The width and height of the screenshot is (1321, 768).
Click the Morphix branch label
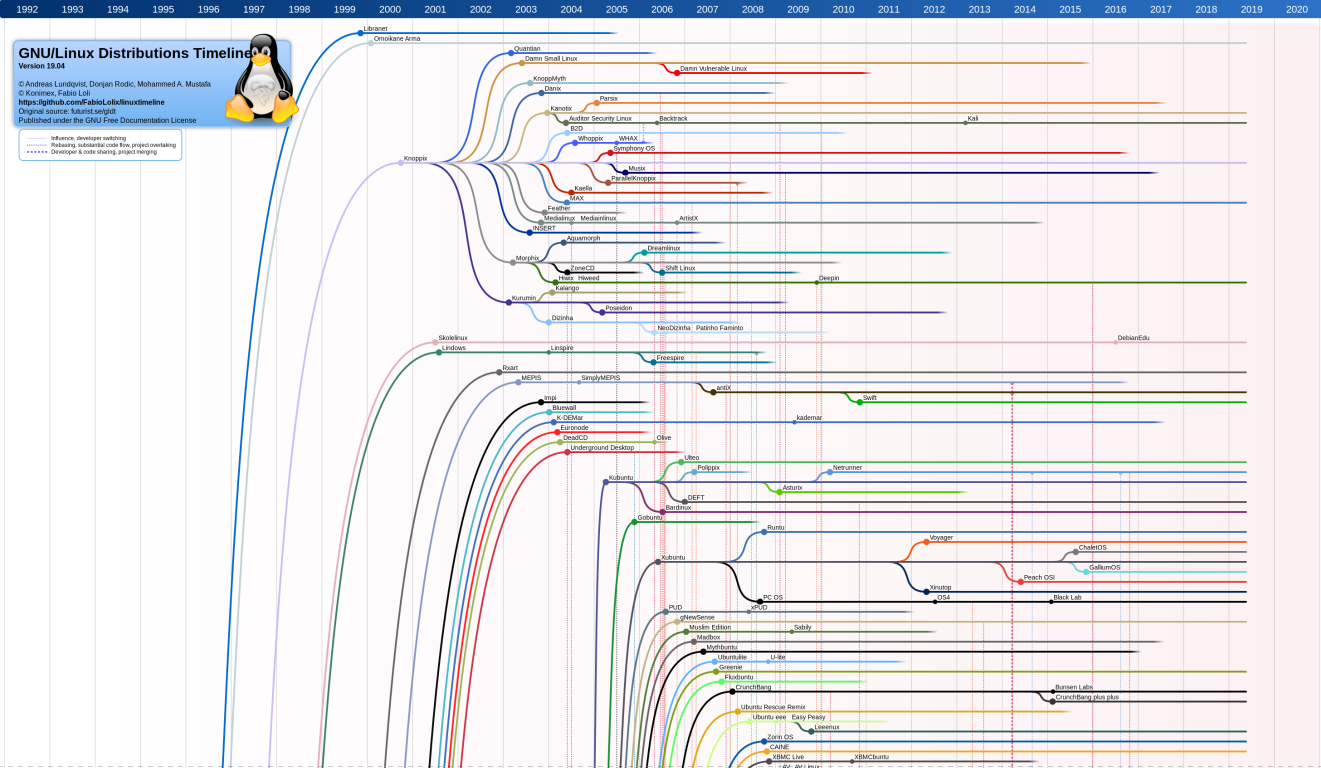point(527,258)
